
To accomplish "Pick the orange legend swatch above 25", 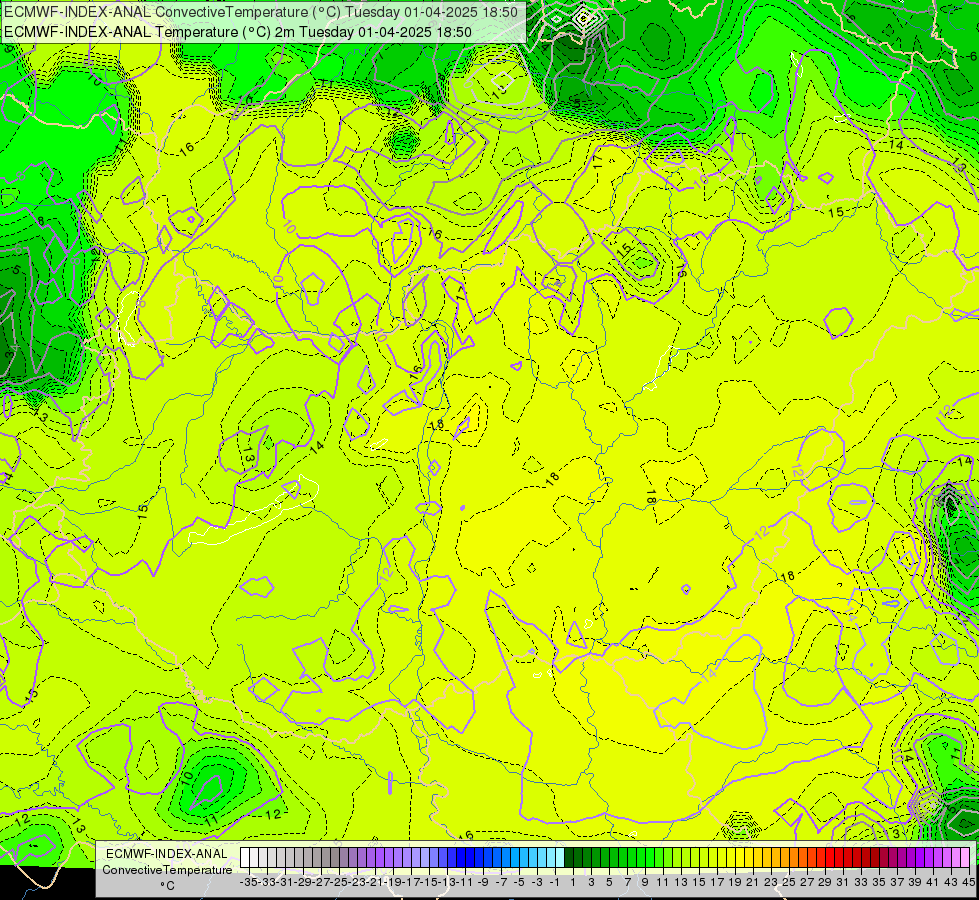I will [x=786, y=858].
